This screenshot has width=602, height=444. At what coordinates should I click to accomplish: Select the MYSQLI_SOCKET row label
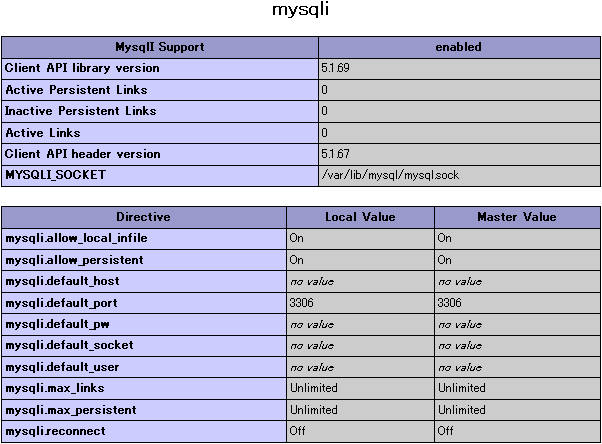[x=55, y=175]
